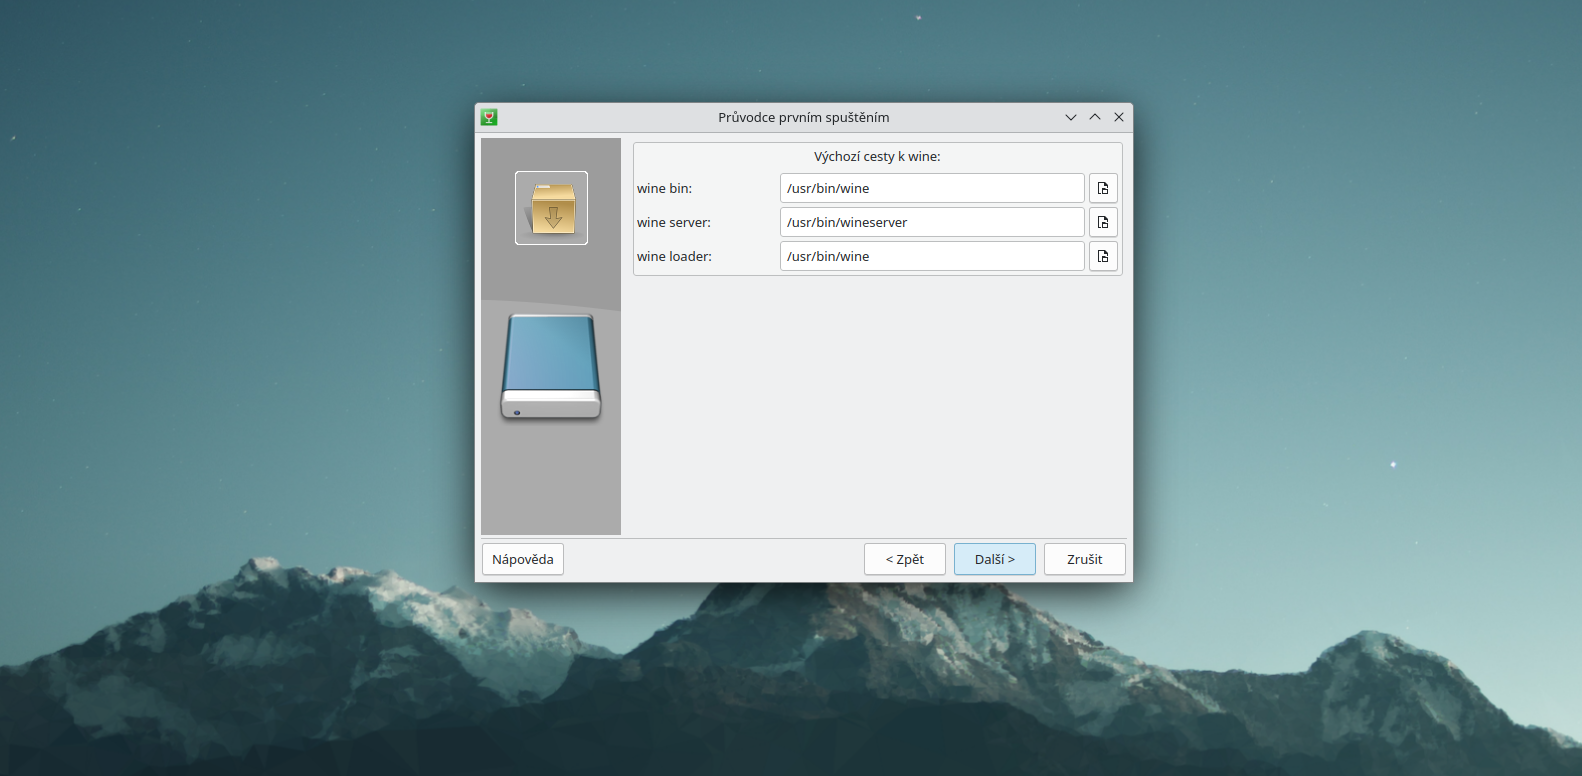Edit the wine server path field
This screenshot has width=1582, height=776.
tap(932, 222)
